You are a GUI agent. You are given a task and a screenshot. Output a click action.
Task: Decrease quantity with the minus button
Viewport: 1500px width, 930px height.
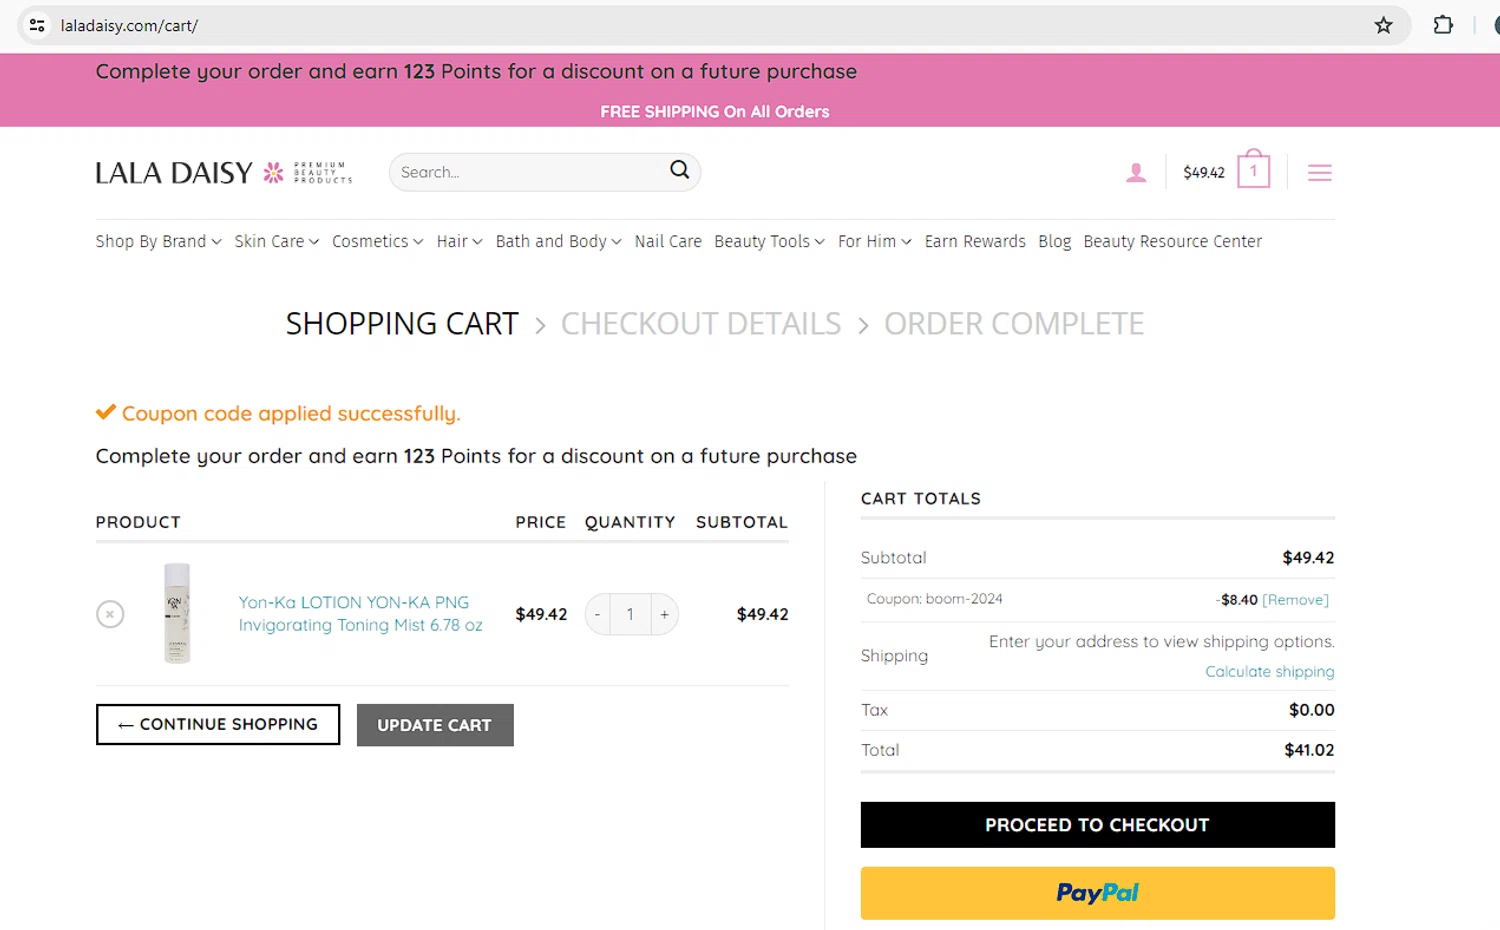coord(598,615)
